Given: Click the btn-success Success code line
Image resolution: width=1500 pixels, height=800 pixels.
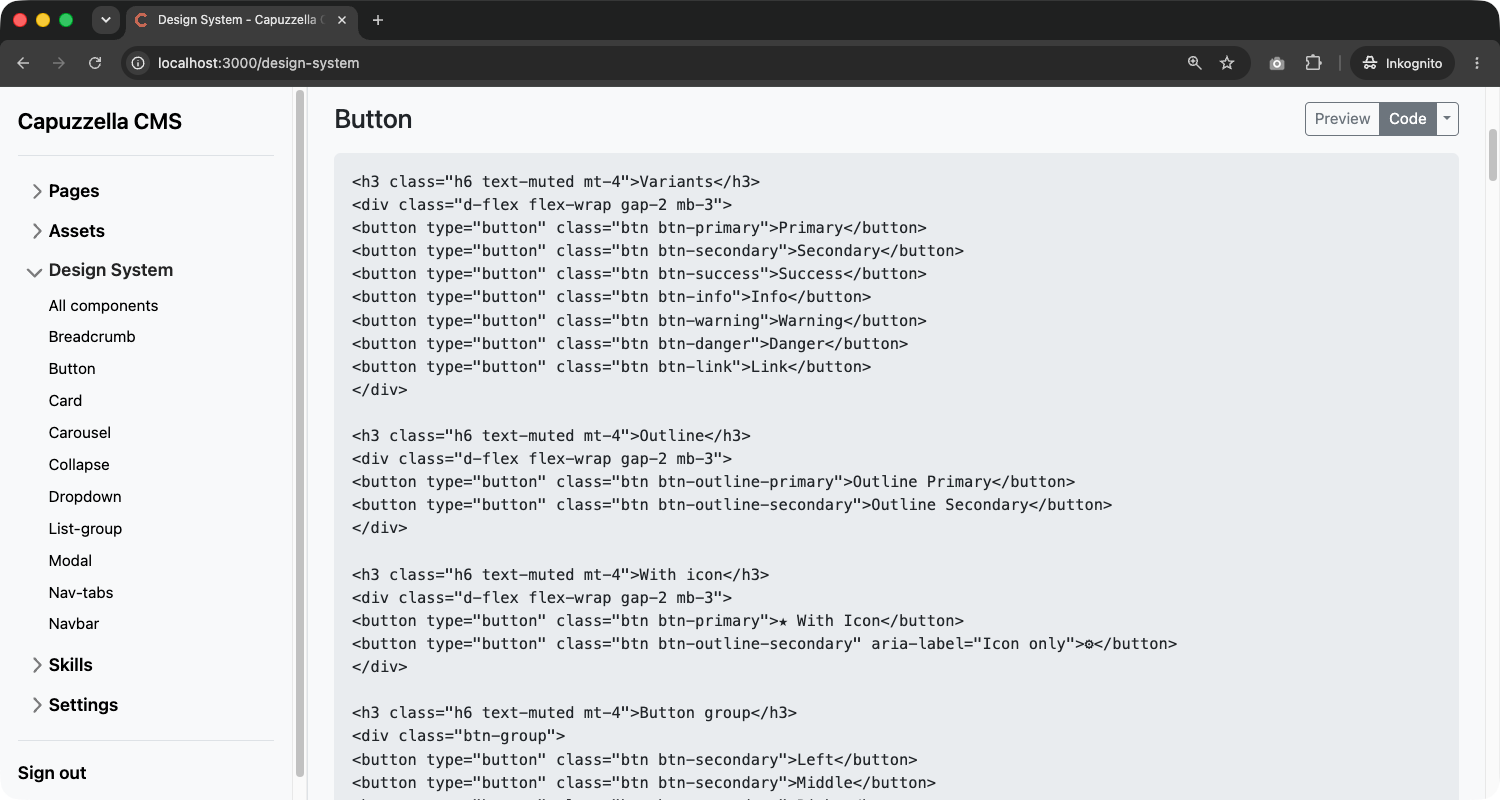Looking at the screenshot, I should click(x=639, y=274).
